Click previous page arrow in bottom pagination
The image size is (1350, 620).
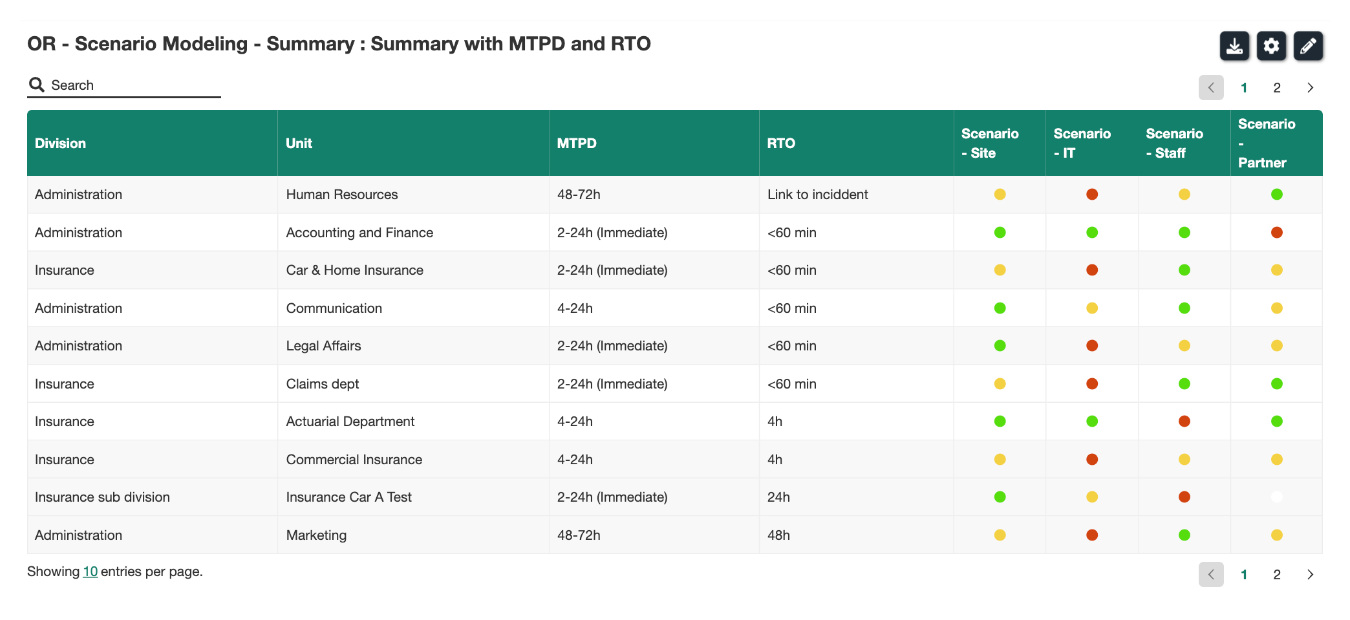point(1211,574)
